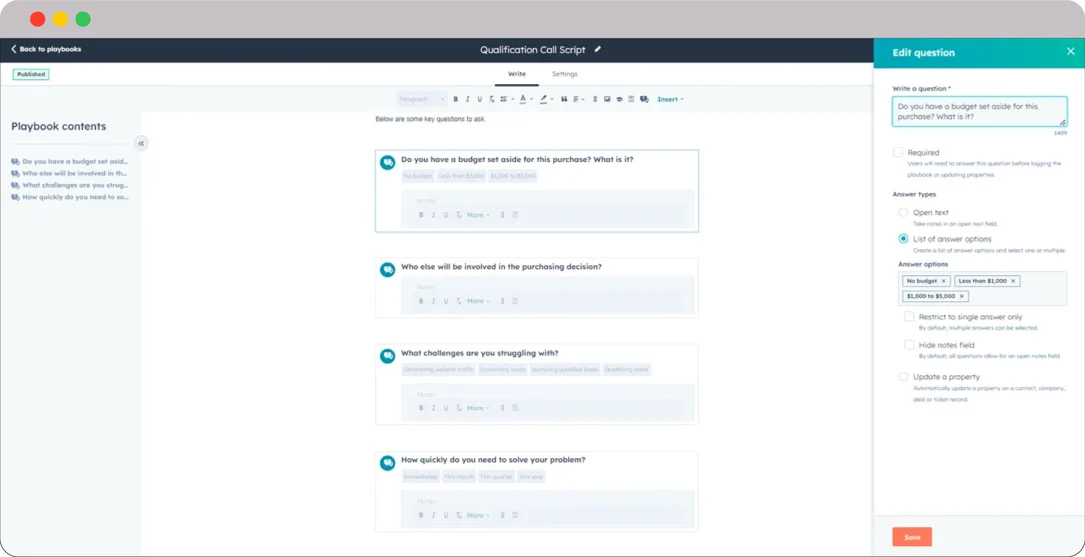1085x557 pixels.
Task: Toggle underline in the main editor toolbar
Action: point(480,99)
